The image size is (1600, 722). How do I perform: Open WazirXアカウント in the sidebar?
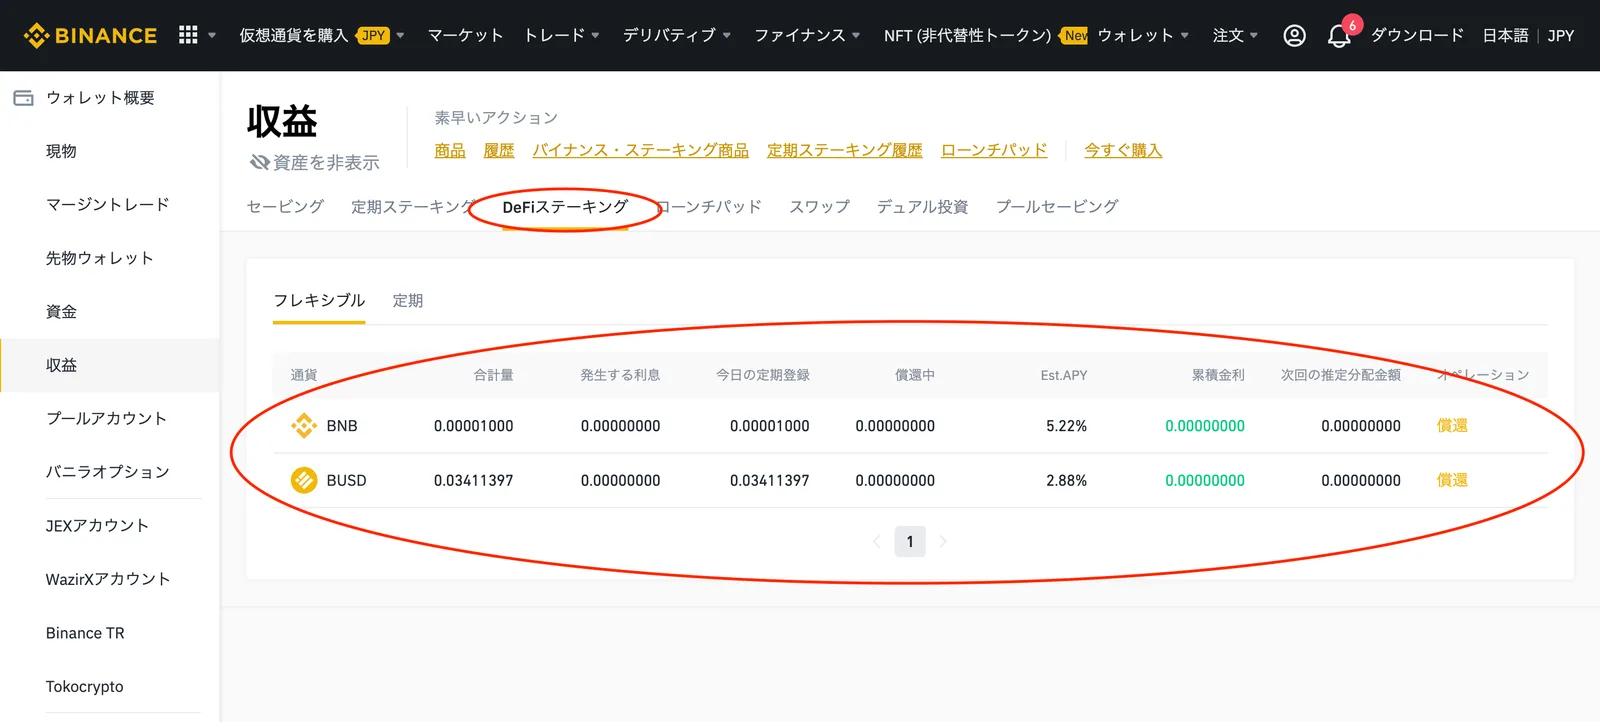tap(110, 579)
